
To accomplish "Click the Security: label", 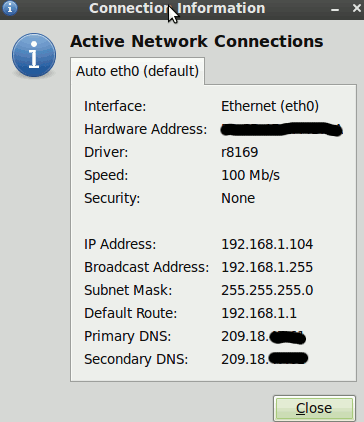I will (112, 198).
